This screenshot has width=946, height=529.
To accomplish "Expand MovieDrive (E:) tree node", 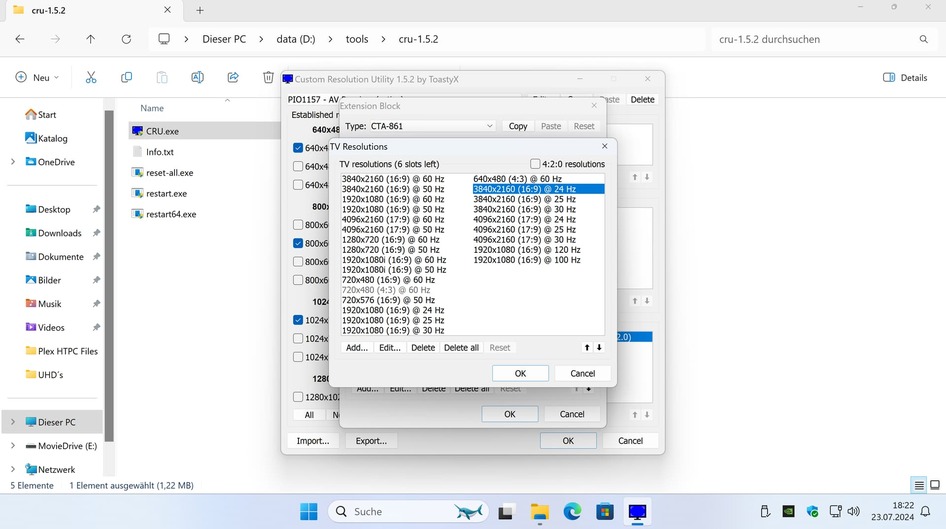I will click(x=13, y=446).
